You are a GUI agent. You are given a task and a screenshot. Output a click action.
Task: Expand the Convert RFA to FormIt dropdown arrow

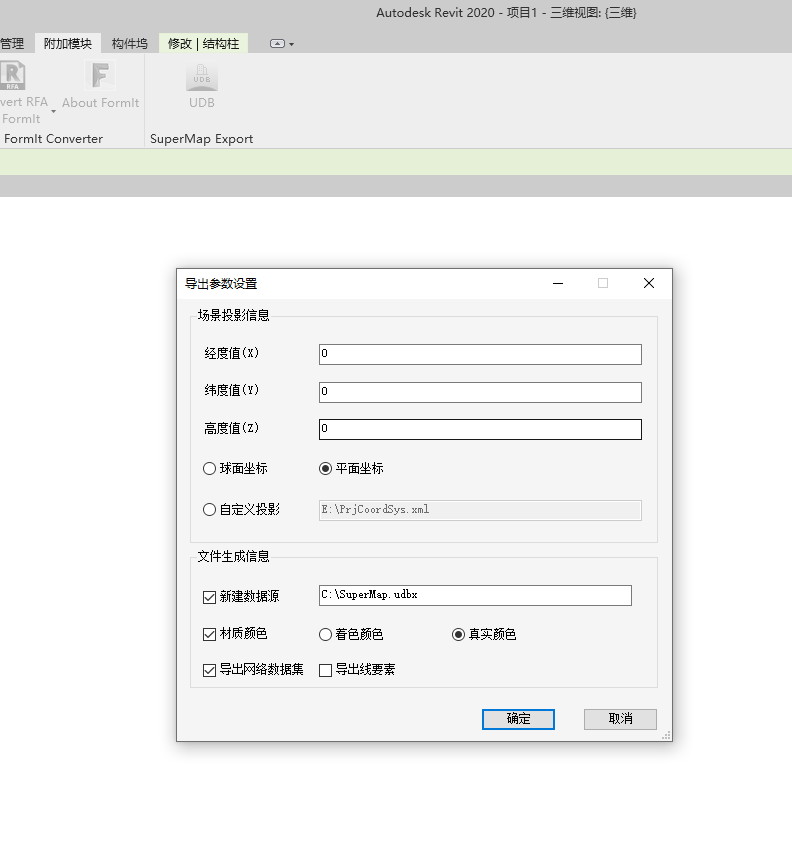click(53, 111)
